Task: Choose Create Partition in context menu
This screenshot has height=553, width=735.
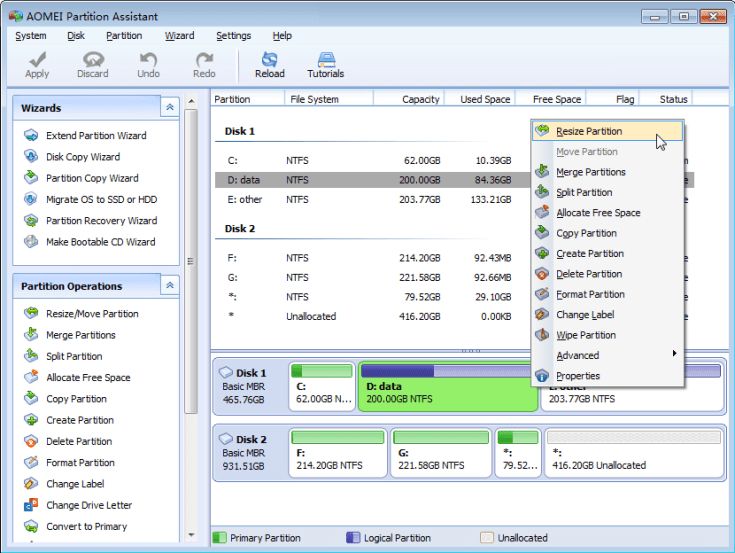Action: (x=608, y=254)
